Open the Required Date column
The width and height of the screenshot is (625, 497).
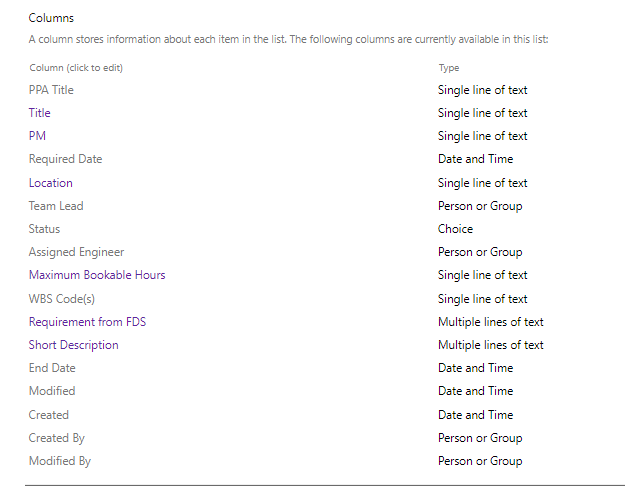pyautogui.click(x=65, y=159)
